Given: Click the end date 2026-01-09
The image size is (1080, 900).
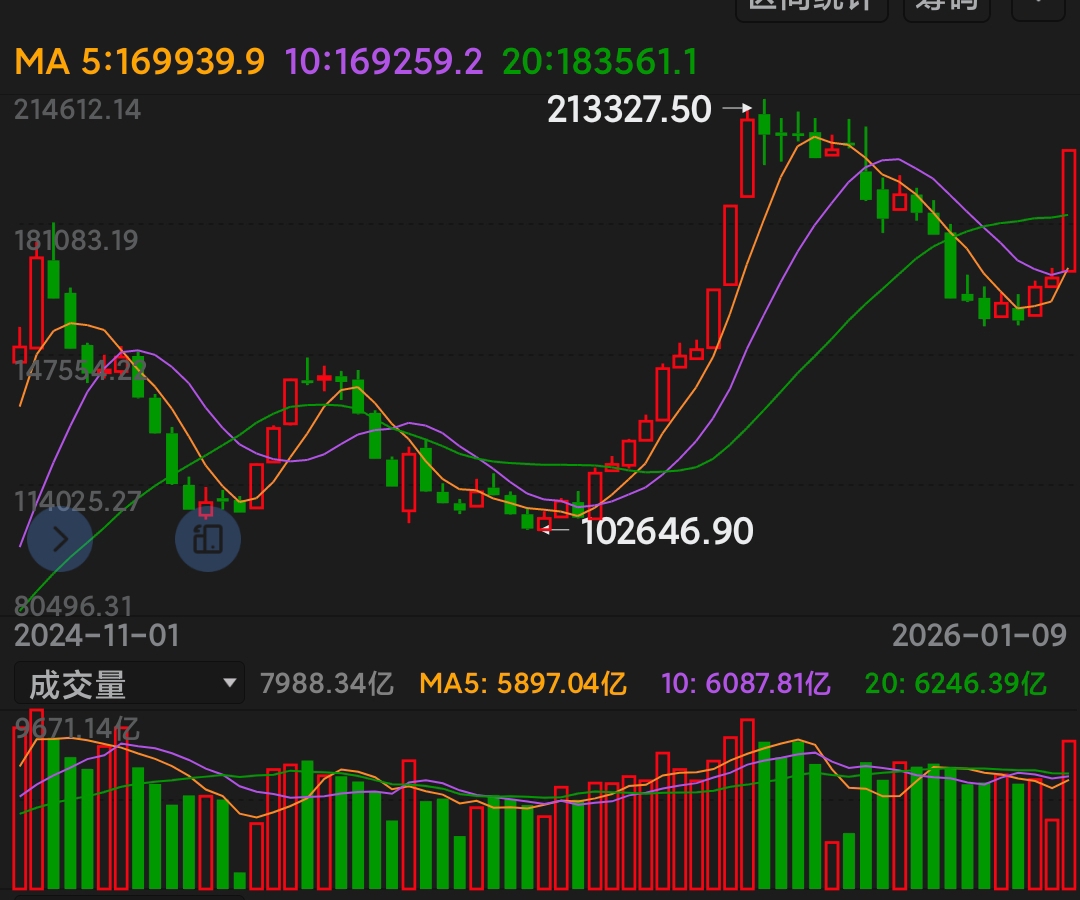Looking at the screenshot, I should click(979, 635).
